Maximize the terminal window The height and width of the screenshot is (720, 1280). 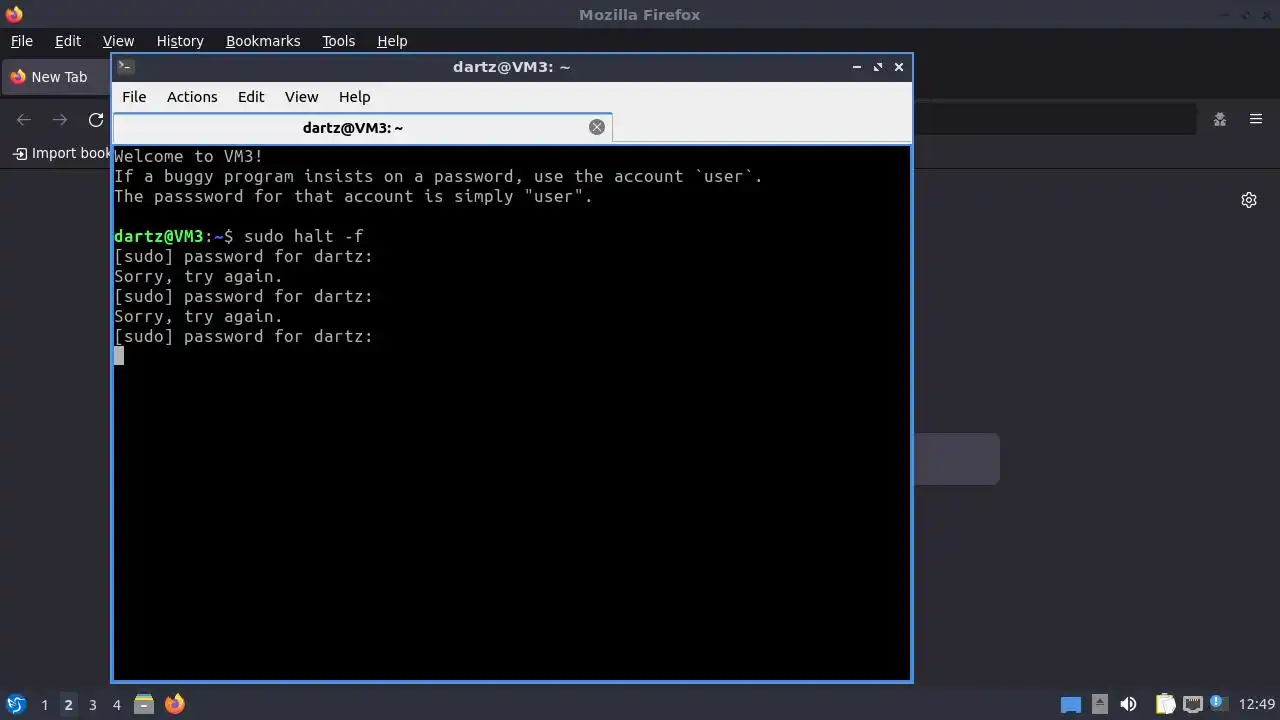point(878,67)
